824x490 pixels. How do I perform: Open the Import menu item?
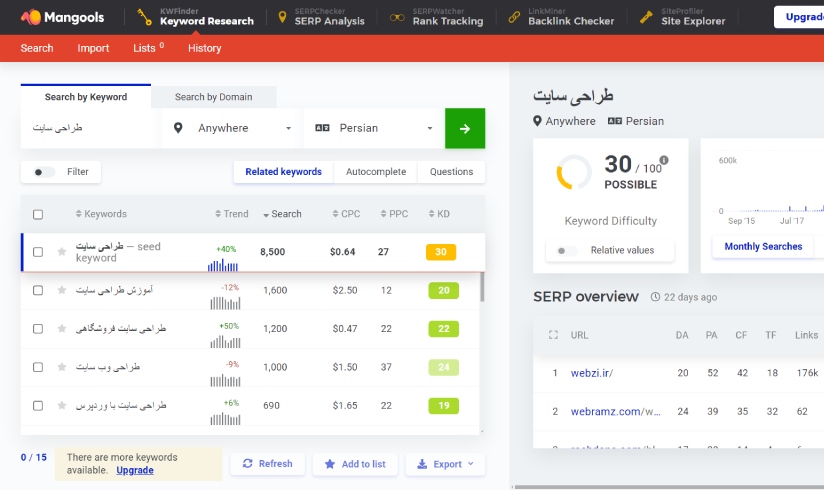(x=93, y=48)
